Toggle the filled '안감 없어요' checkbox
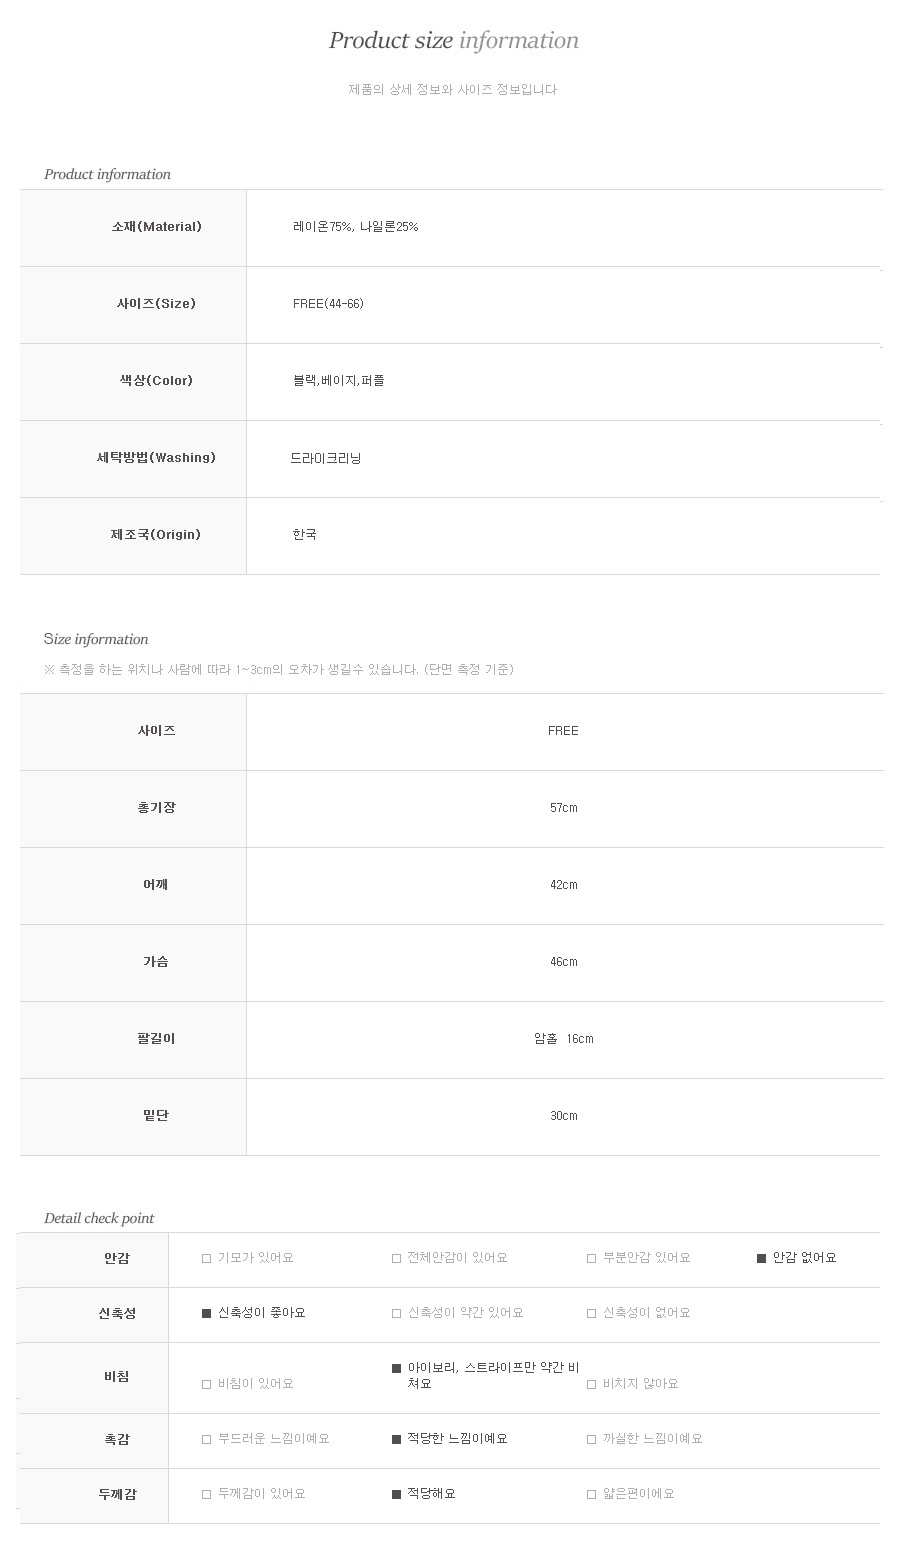Screen dimensions: 900x1550 (x=762, y=1258)
